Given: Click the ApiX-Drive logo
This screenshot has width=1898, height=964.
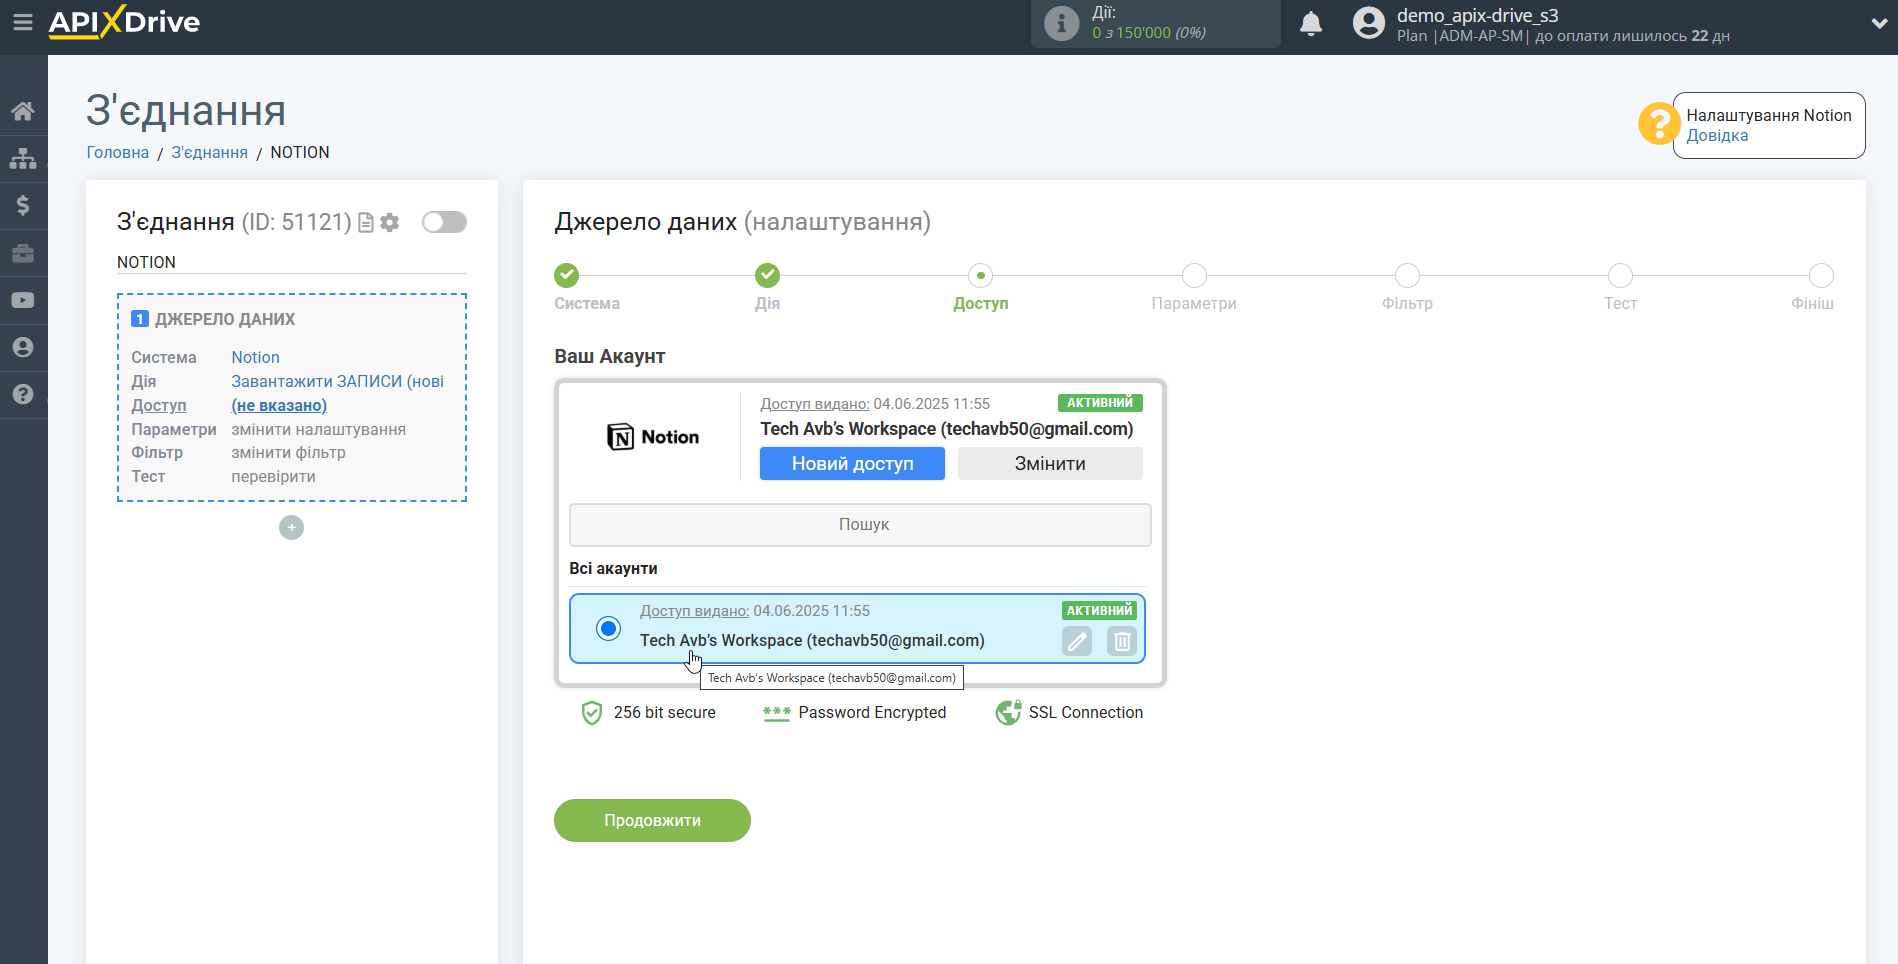Looking at the screenshot, I should pyautogui.click(x=124, y=22).
